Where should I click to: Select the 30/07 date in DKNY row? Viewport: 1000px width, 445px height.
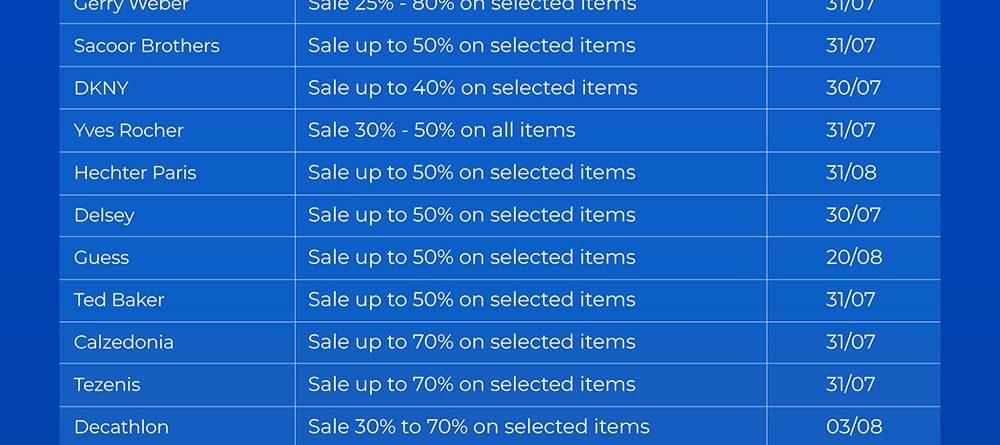(x=853, y=88)
